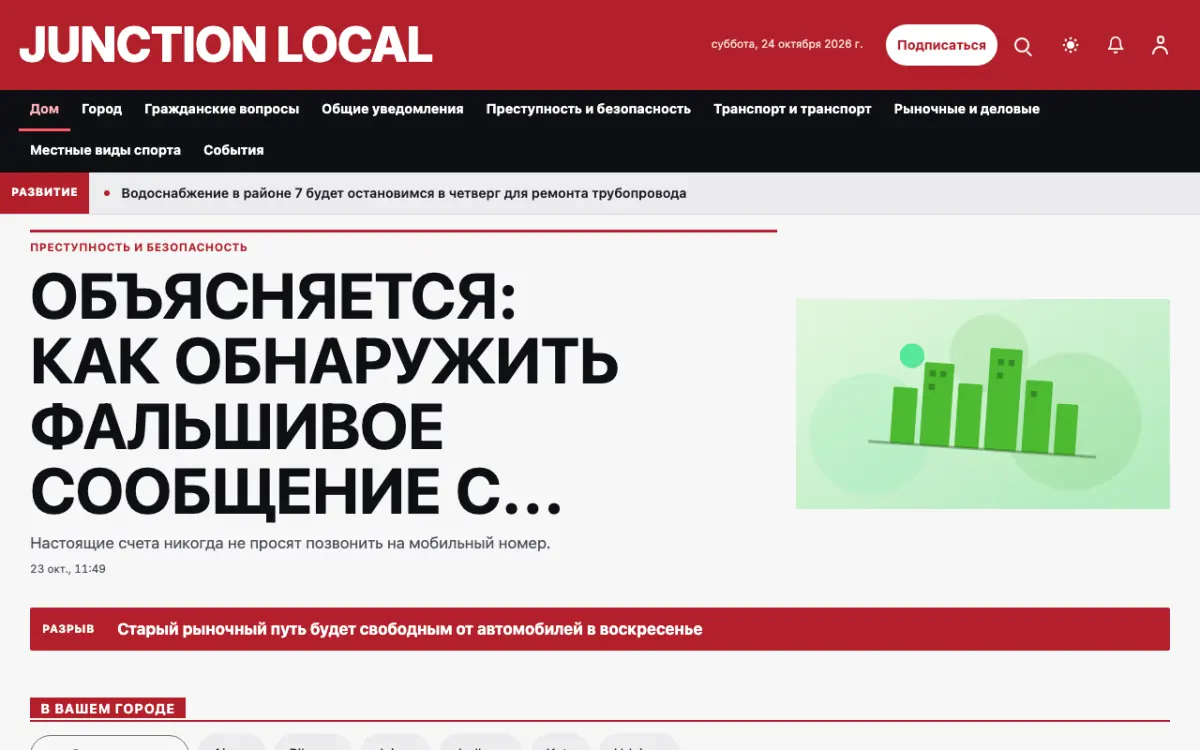Screen dimensions: 1200x750
Task: Open notifications bell icon
Action: pyautogui.click(x=1116, y=45)
